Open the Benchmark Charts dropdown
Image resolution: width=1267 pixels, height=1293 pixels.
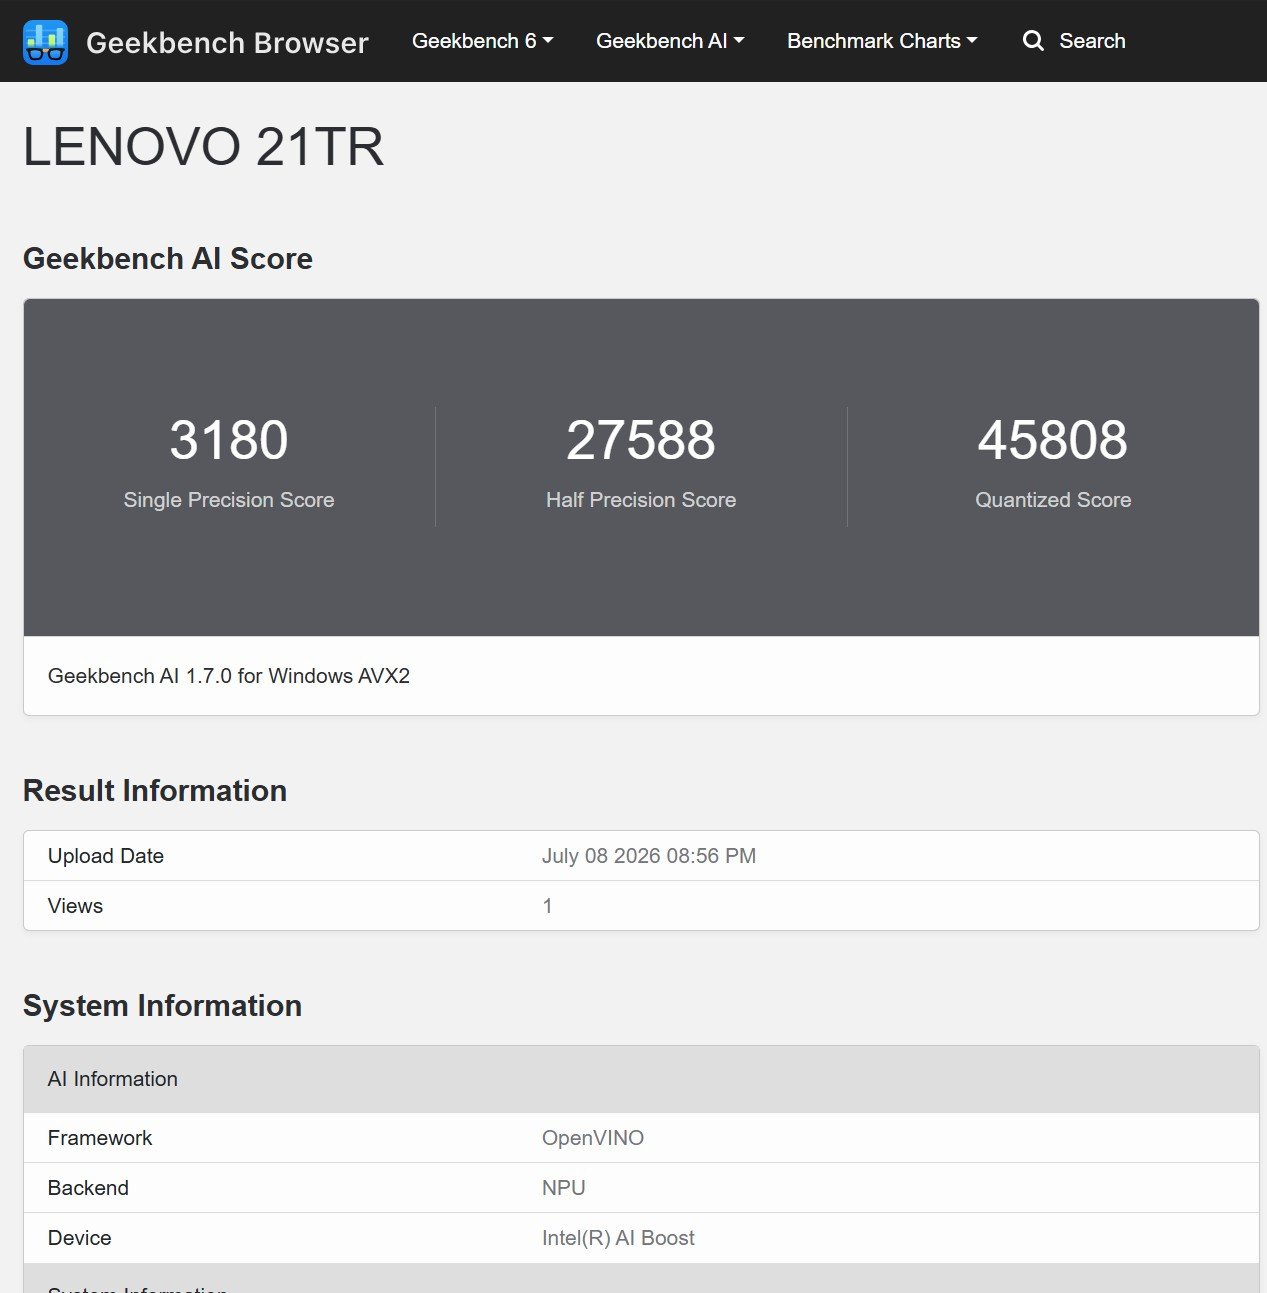882,41
